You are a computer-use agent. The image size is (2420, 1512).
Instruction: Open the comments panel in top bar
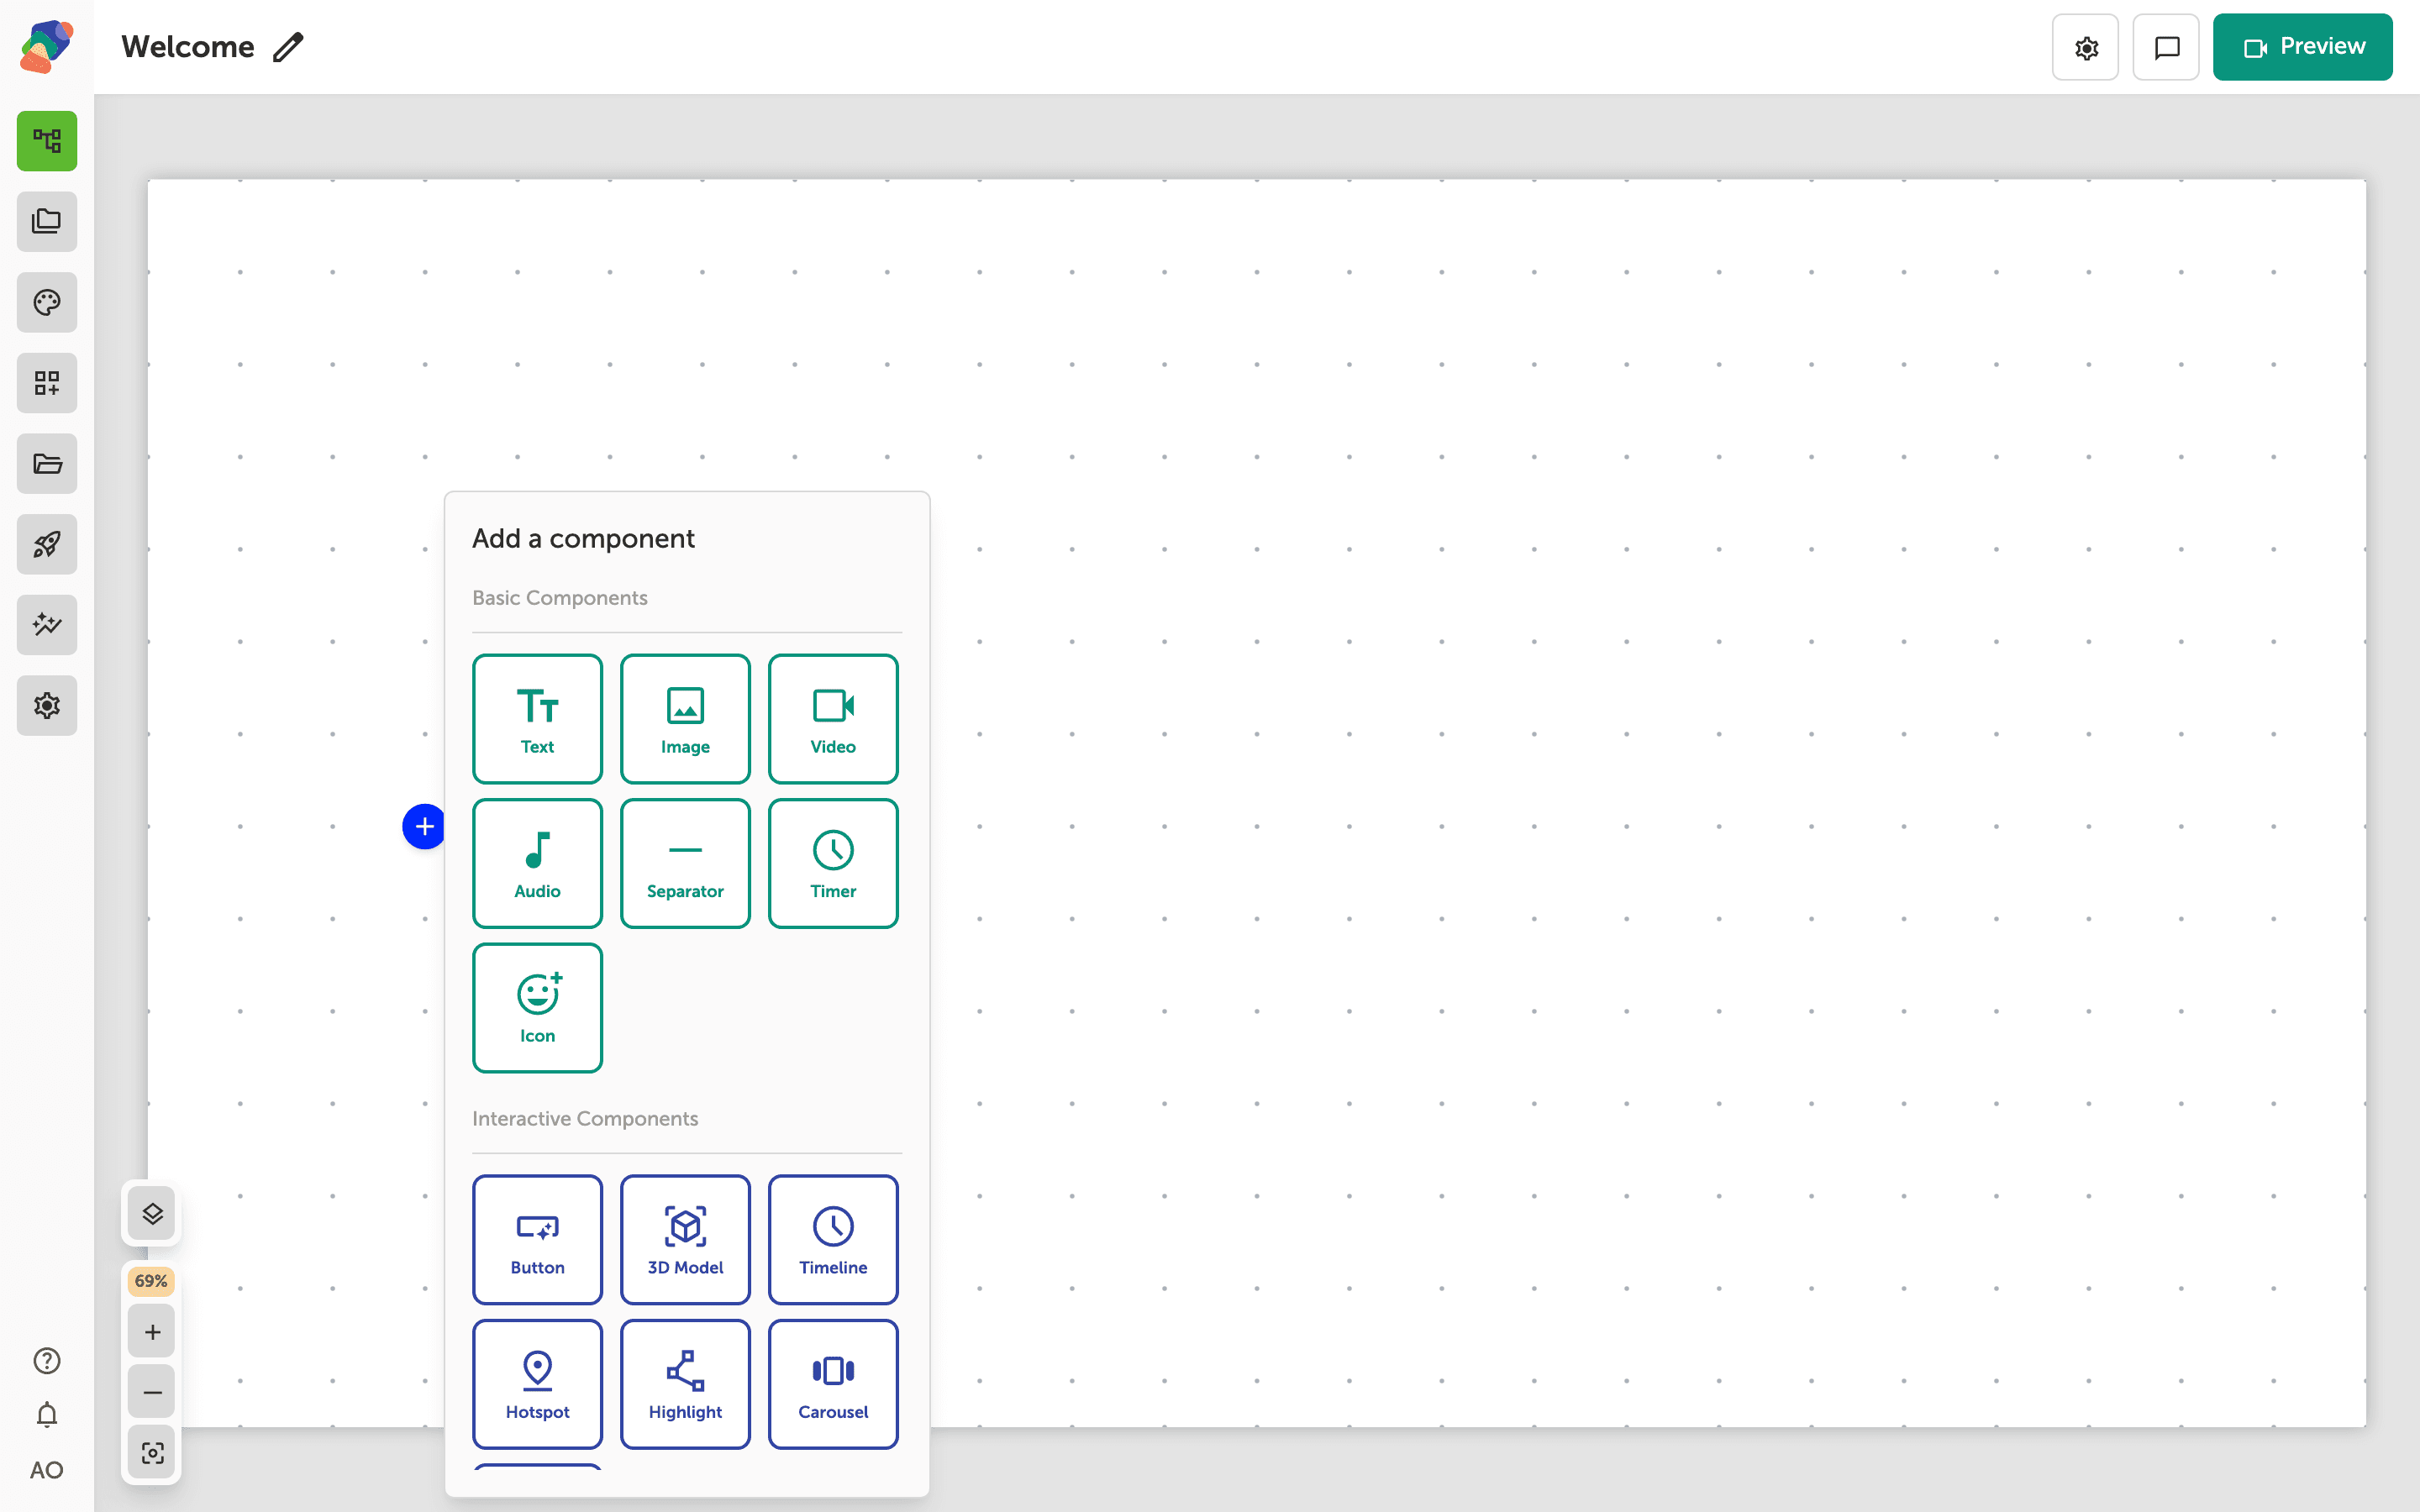coord(2166,47)
